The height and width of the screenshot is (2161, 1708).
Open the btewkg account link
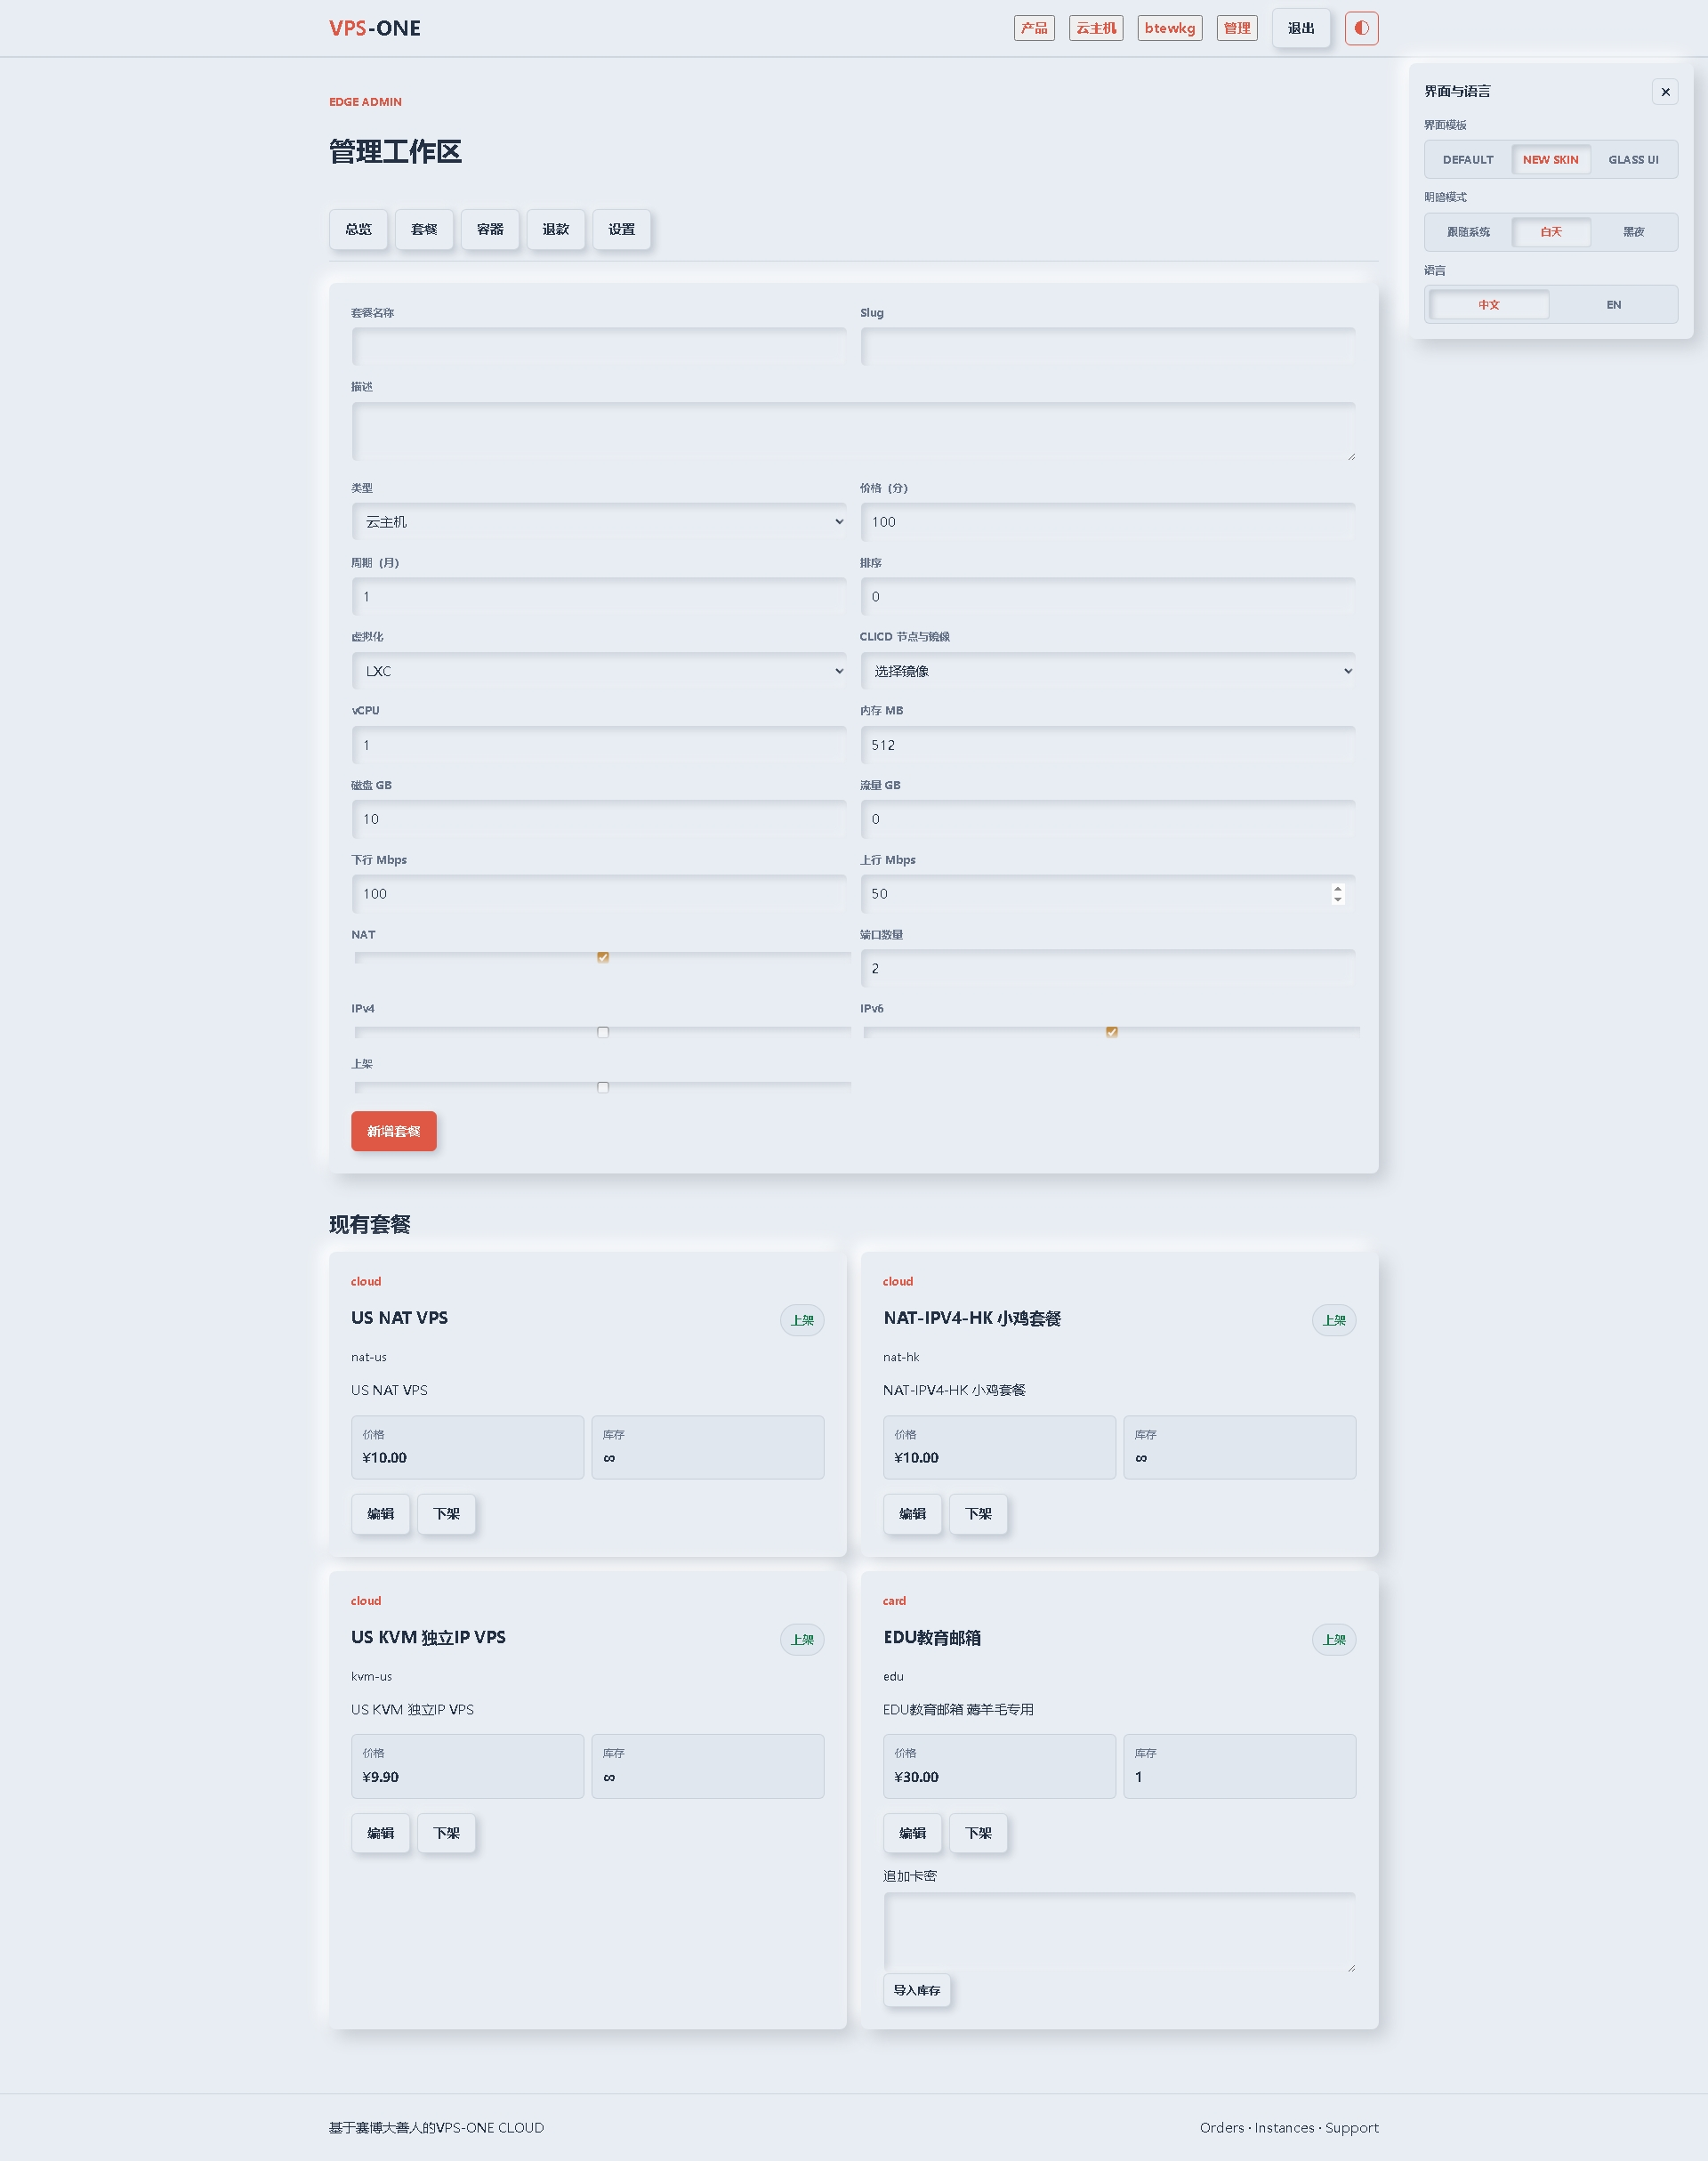point(1170,28)
